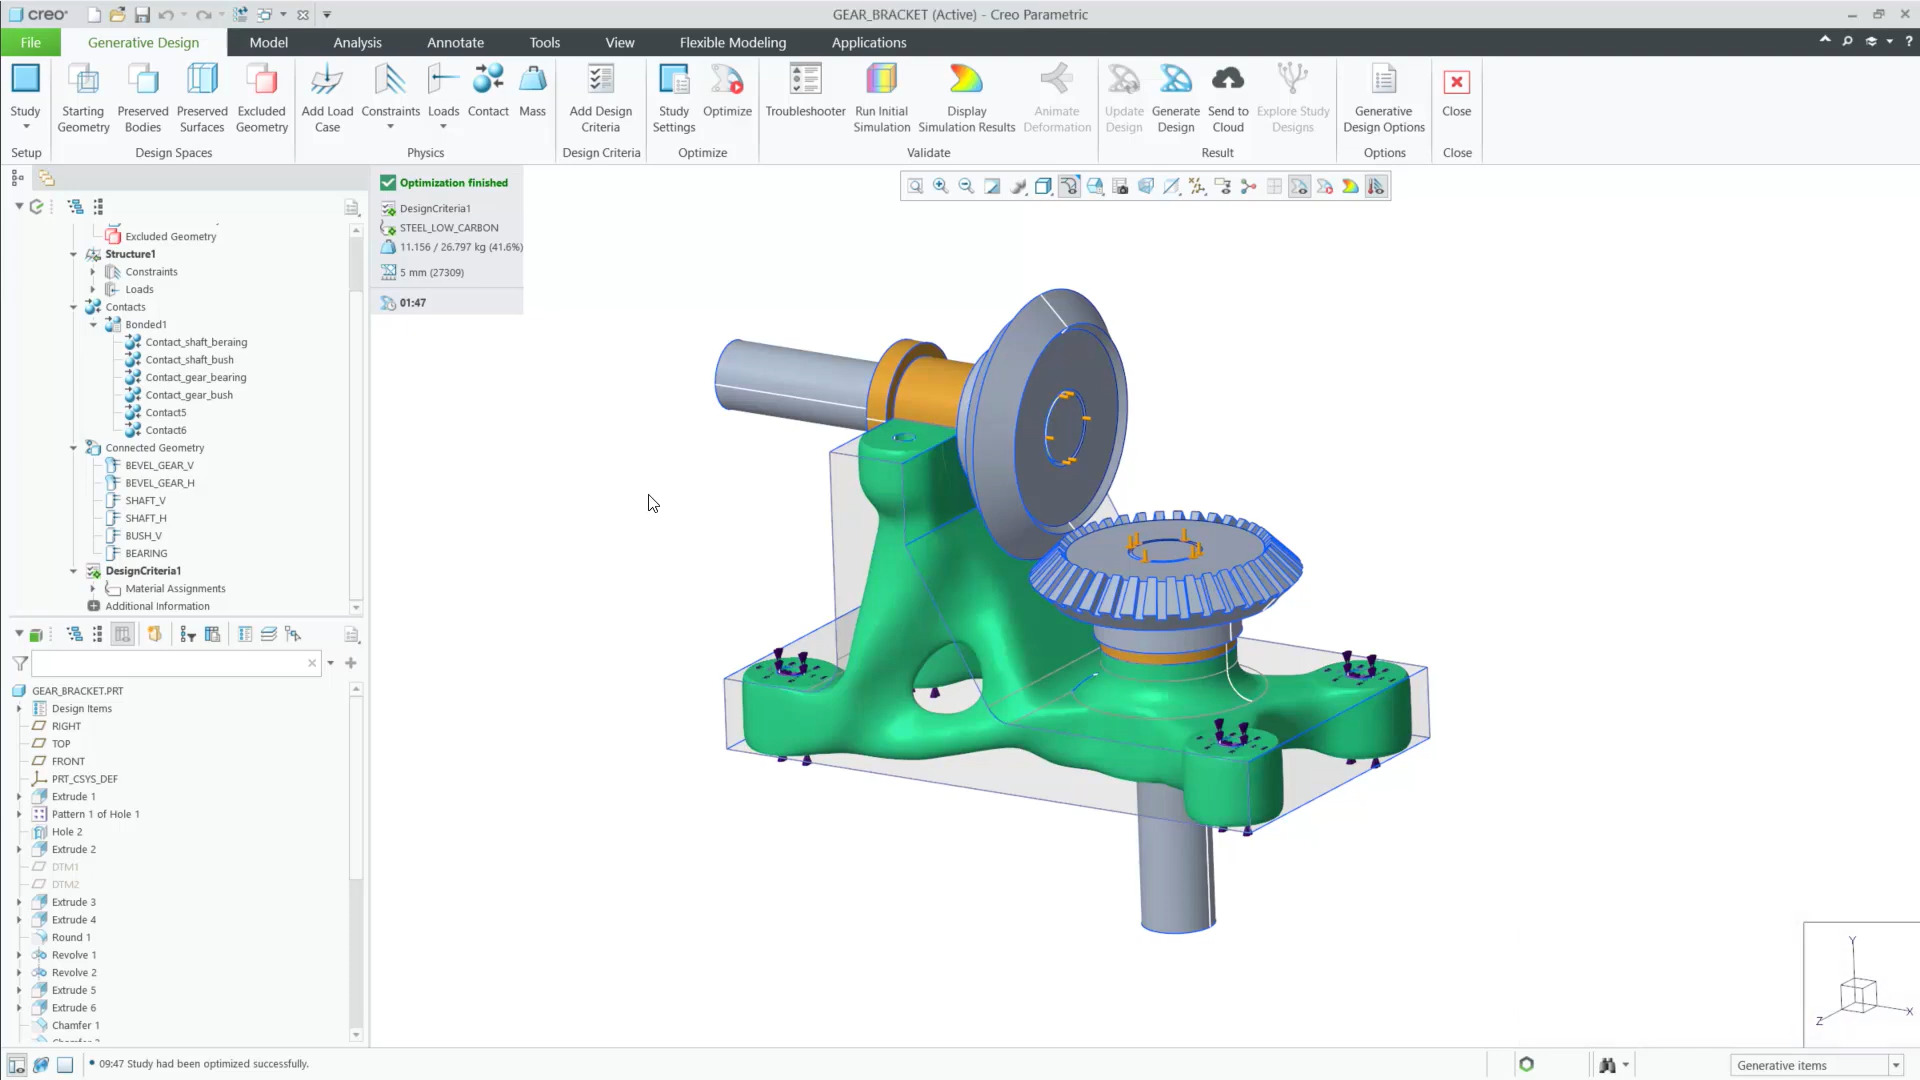
Task: Expand the Constraints tree node
Action: click(93, 272)
